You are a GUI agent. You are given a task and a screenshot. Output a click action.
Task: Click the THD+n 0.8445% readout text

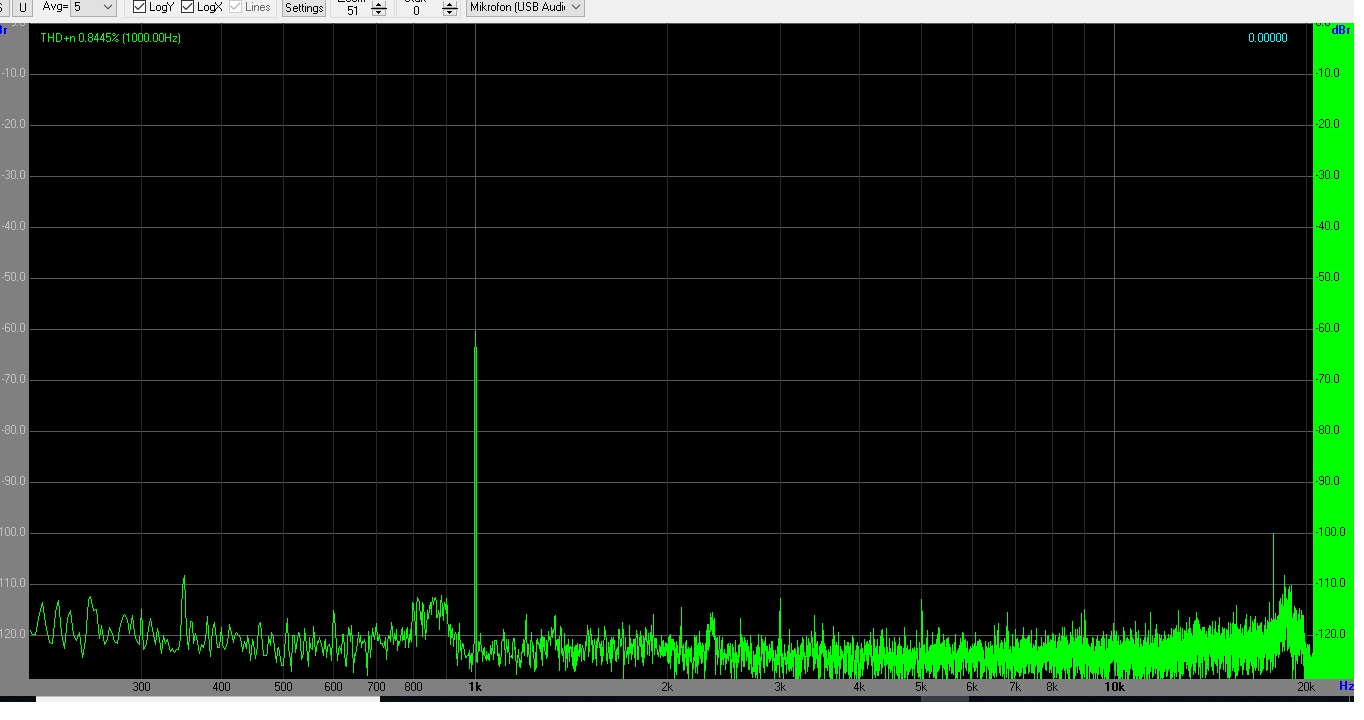(x=110, y=38)
